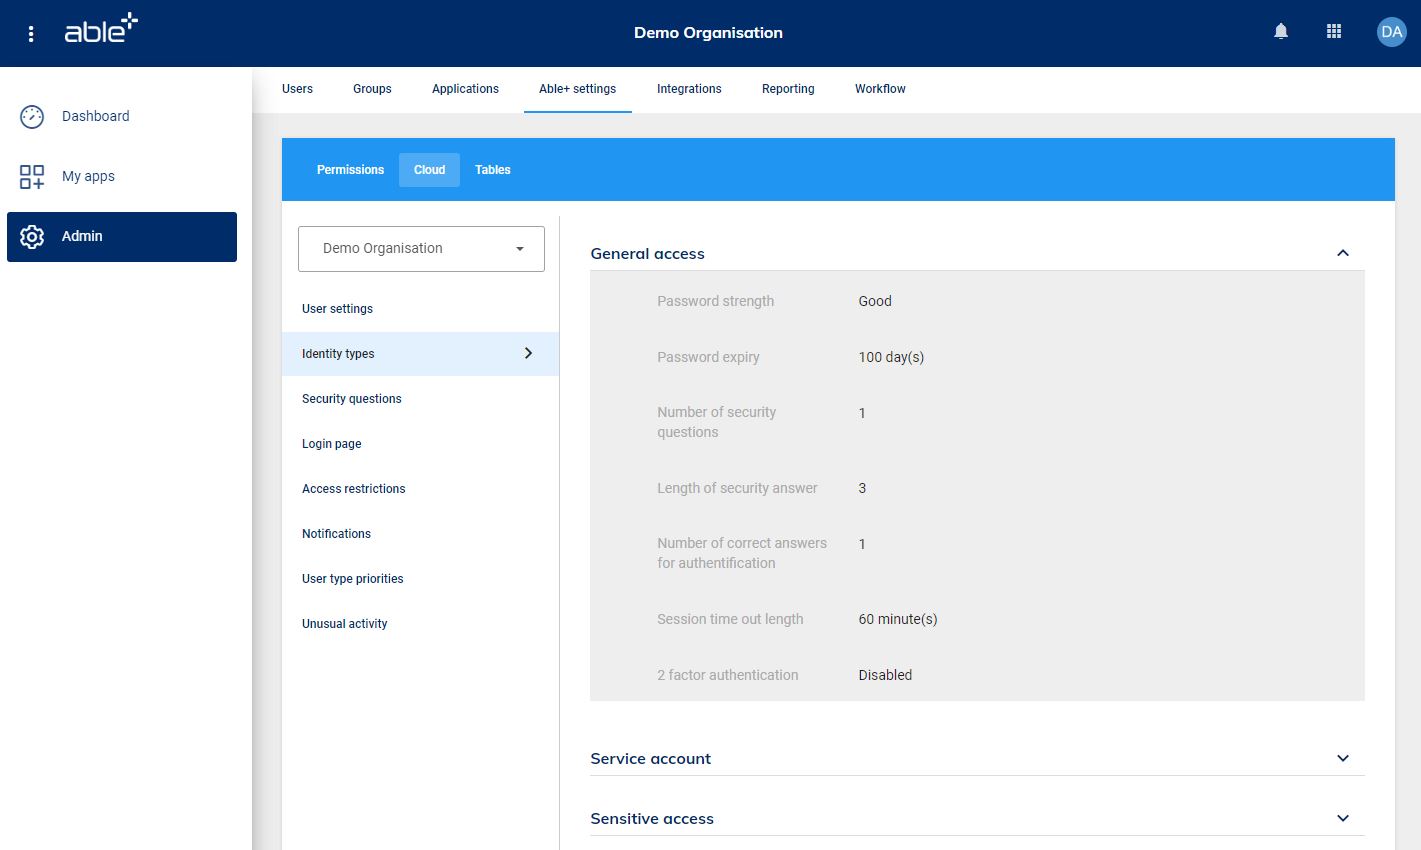This screenshot has width=1421, height=850.
Task: Click the Demo Organisation header title
Action: point(708,33)
